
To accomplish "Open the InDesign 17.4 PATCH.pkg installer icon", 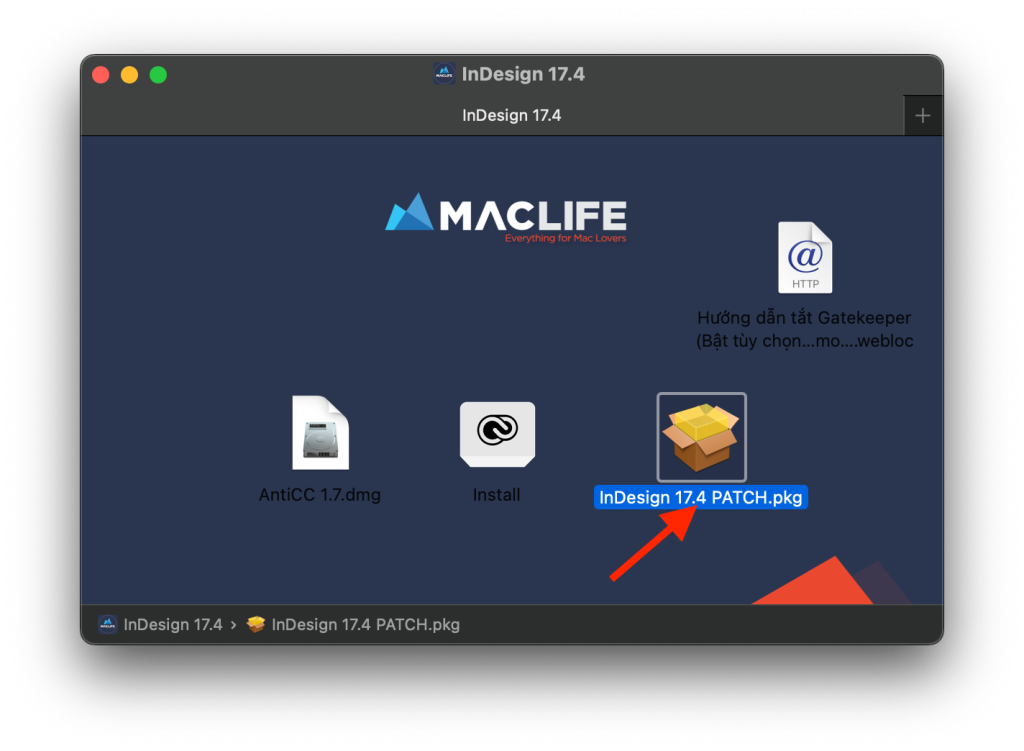I will [x=701, y=436].
